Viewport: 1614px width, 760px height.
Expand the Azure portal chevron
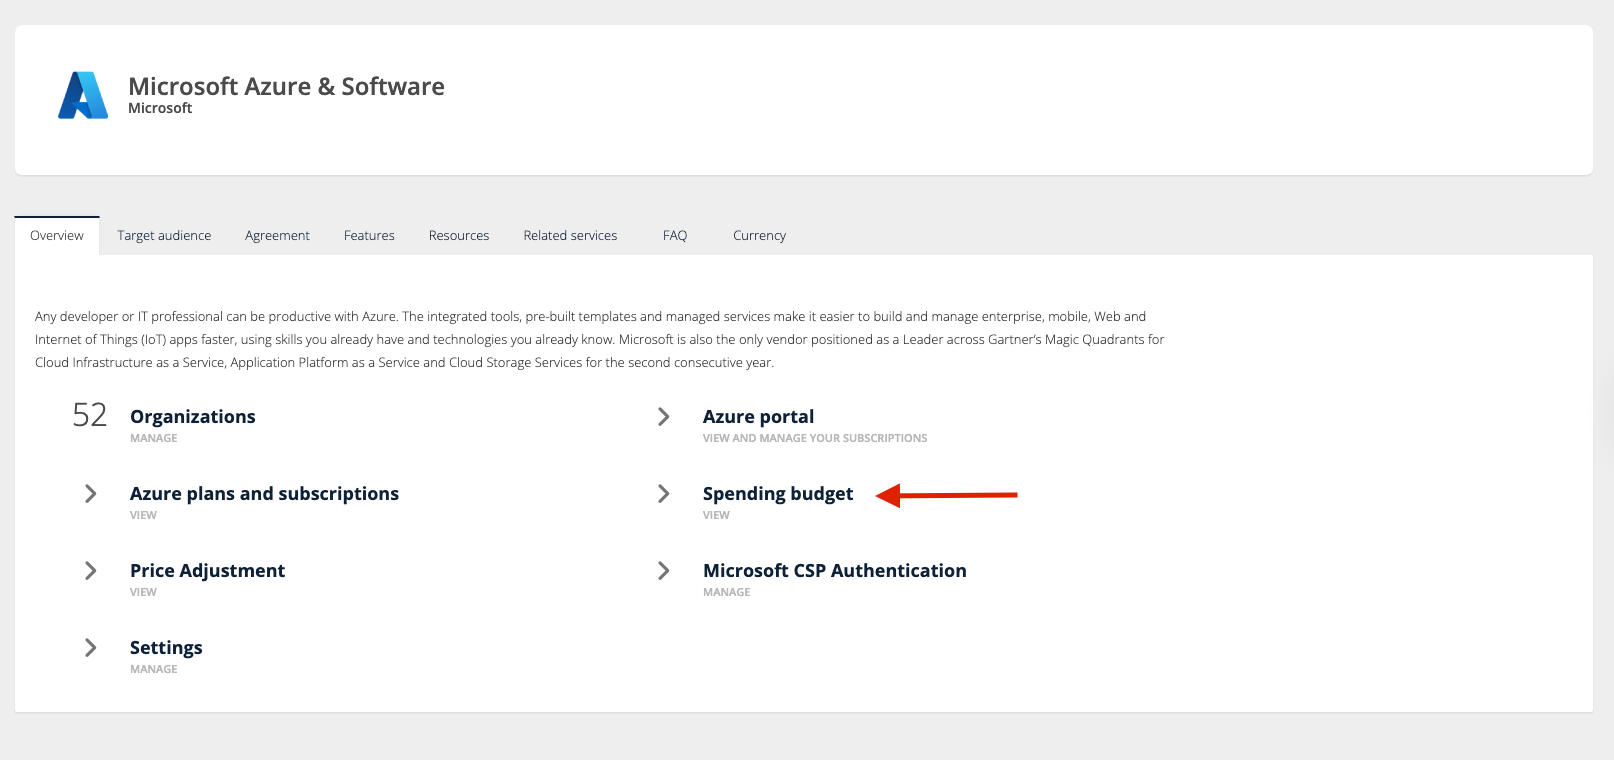pos(664,416)
